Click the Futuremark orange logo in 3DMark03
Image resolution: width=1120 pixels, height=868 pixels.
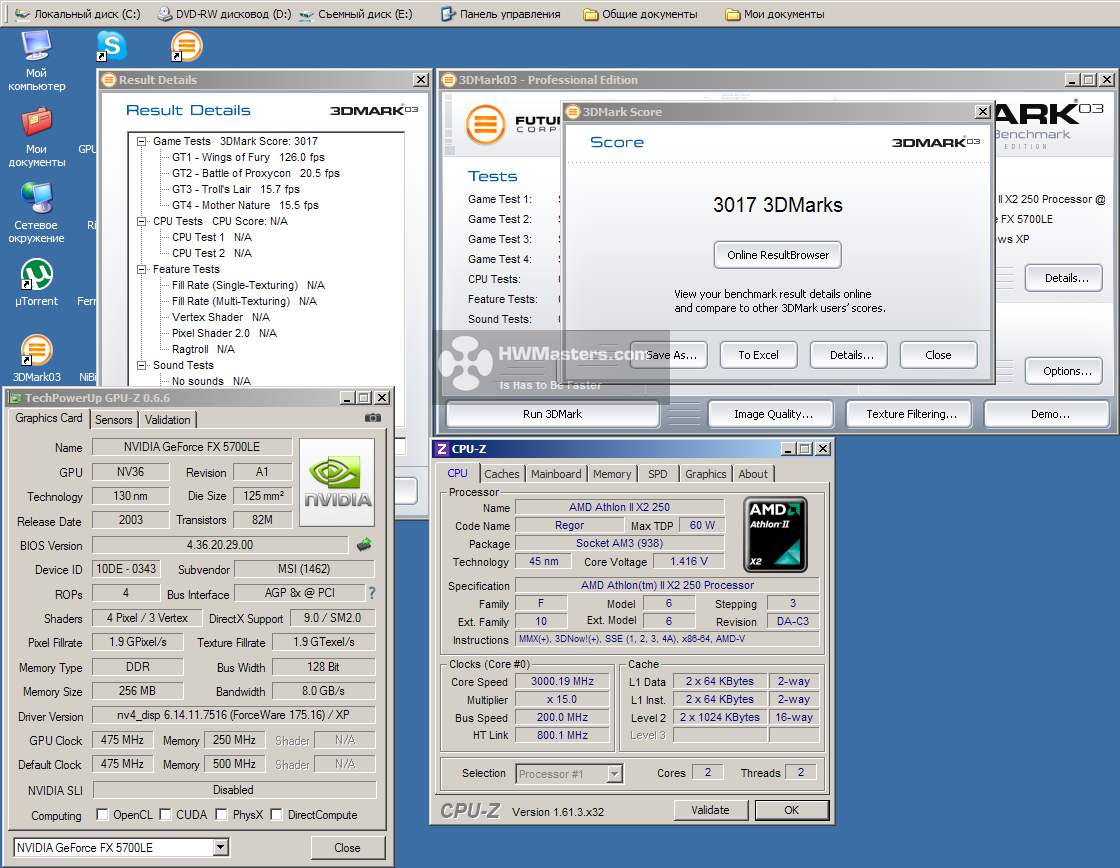[x=485, y=124]
